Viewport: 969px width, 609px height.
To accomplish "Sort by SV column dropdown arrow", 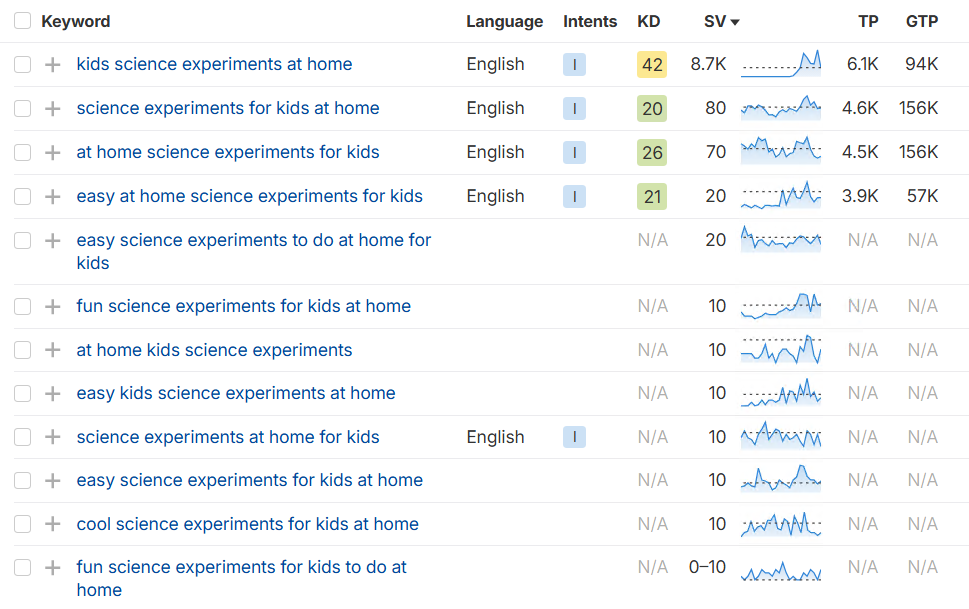I will click(735, 22).
